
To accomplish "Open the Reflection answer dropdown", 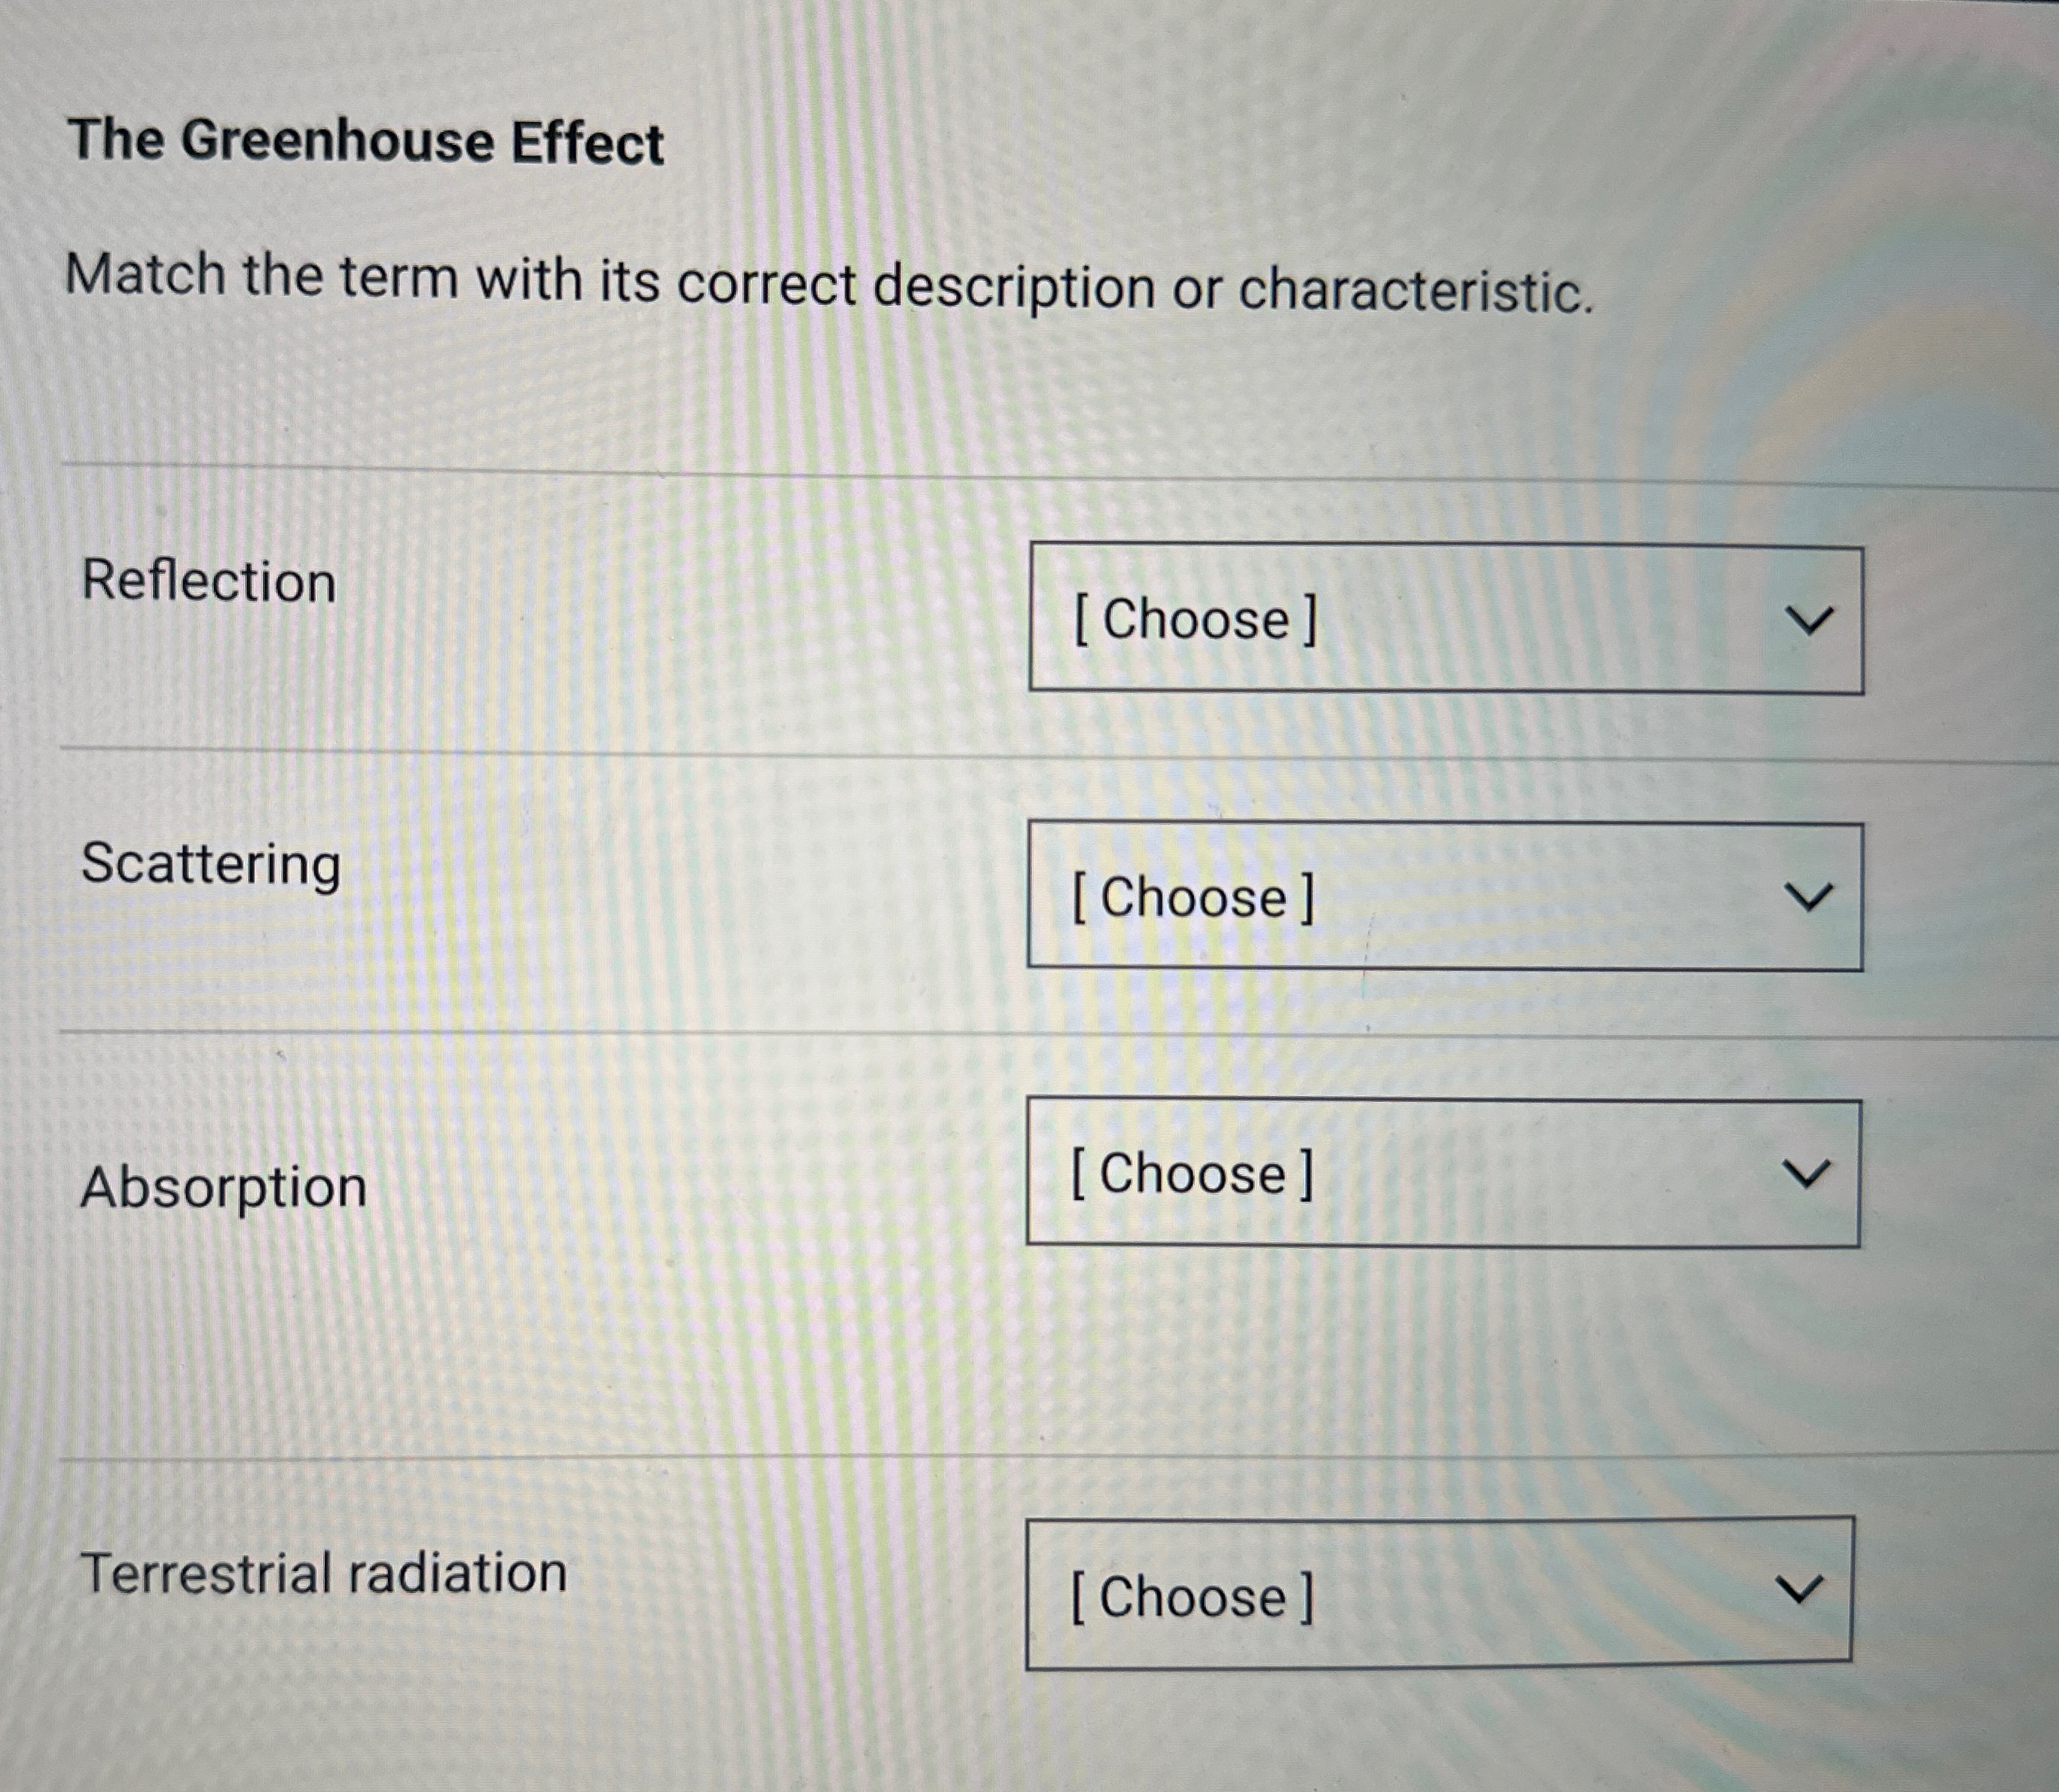I will point(1446,618).
